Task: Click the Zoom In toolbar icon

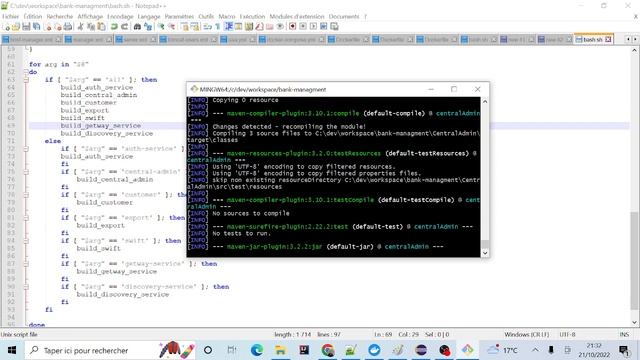Action: (162, 27)
